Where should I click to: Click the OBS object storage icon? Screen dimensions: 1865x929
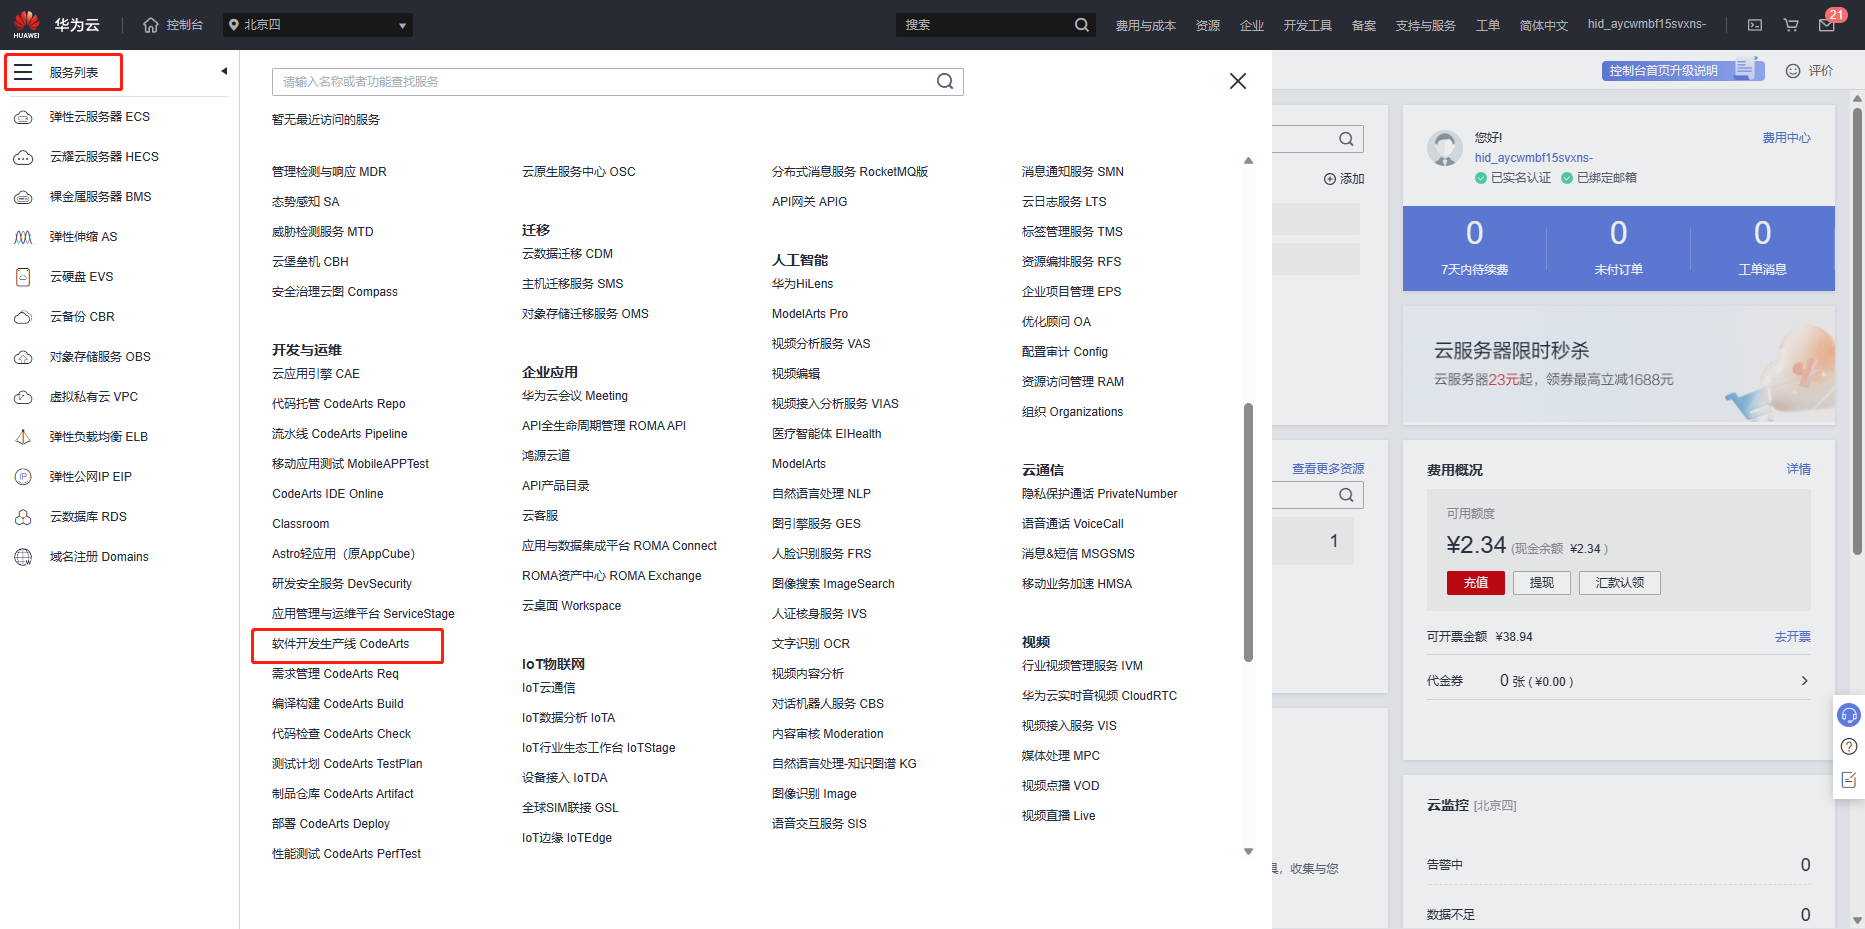point(23,357)
